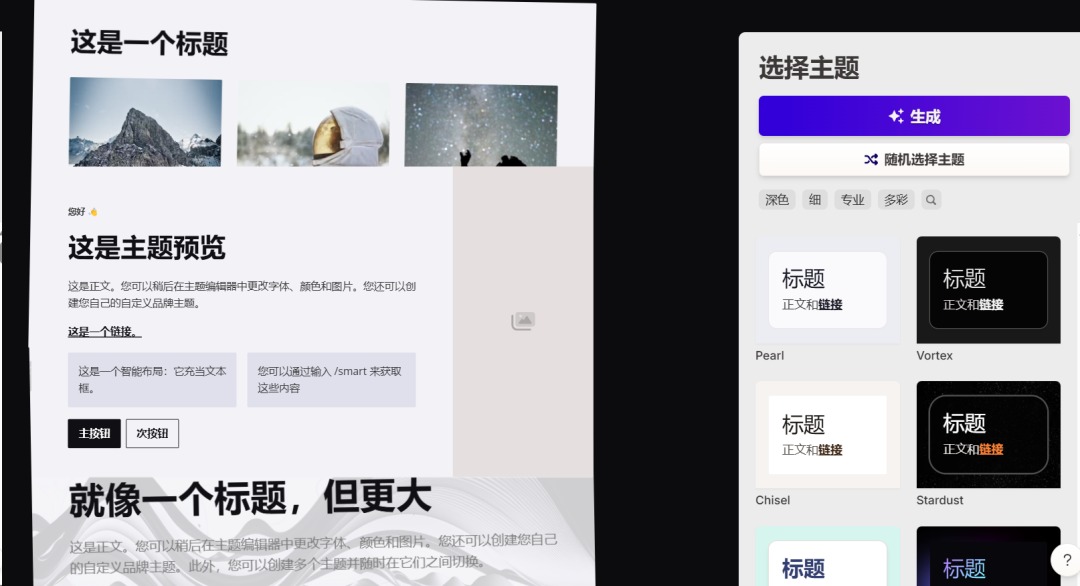The height and width of the screenshot is (586, 1080).
Task: Click the 这是一个智能布局 text box
Action: point(152,379)
